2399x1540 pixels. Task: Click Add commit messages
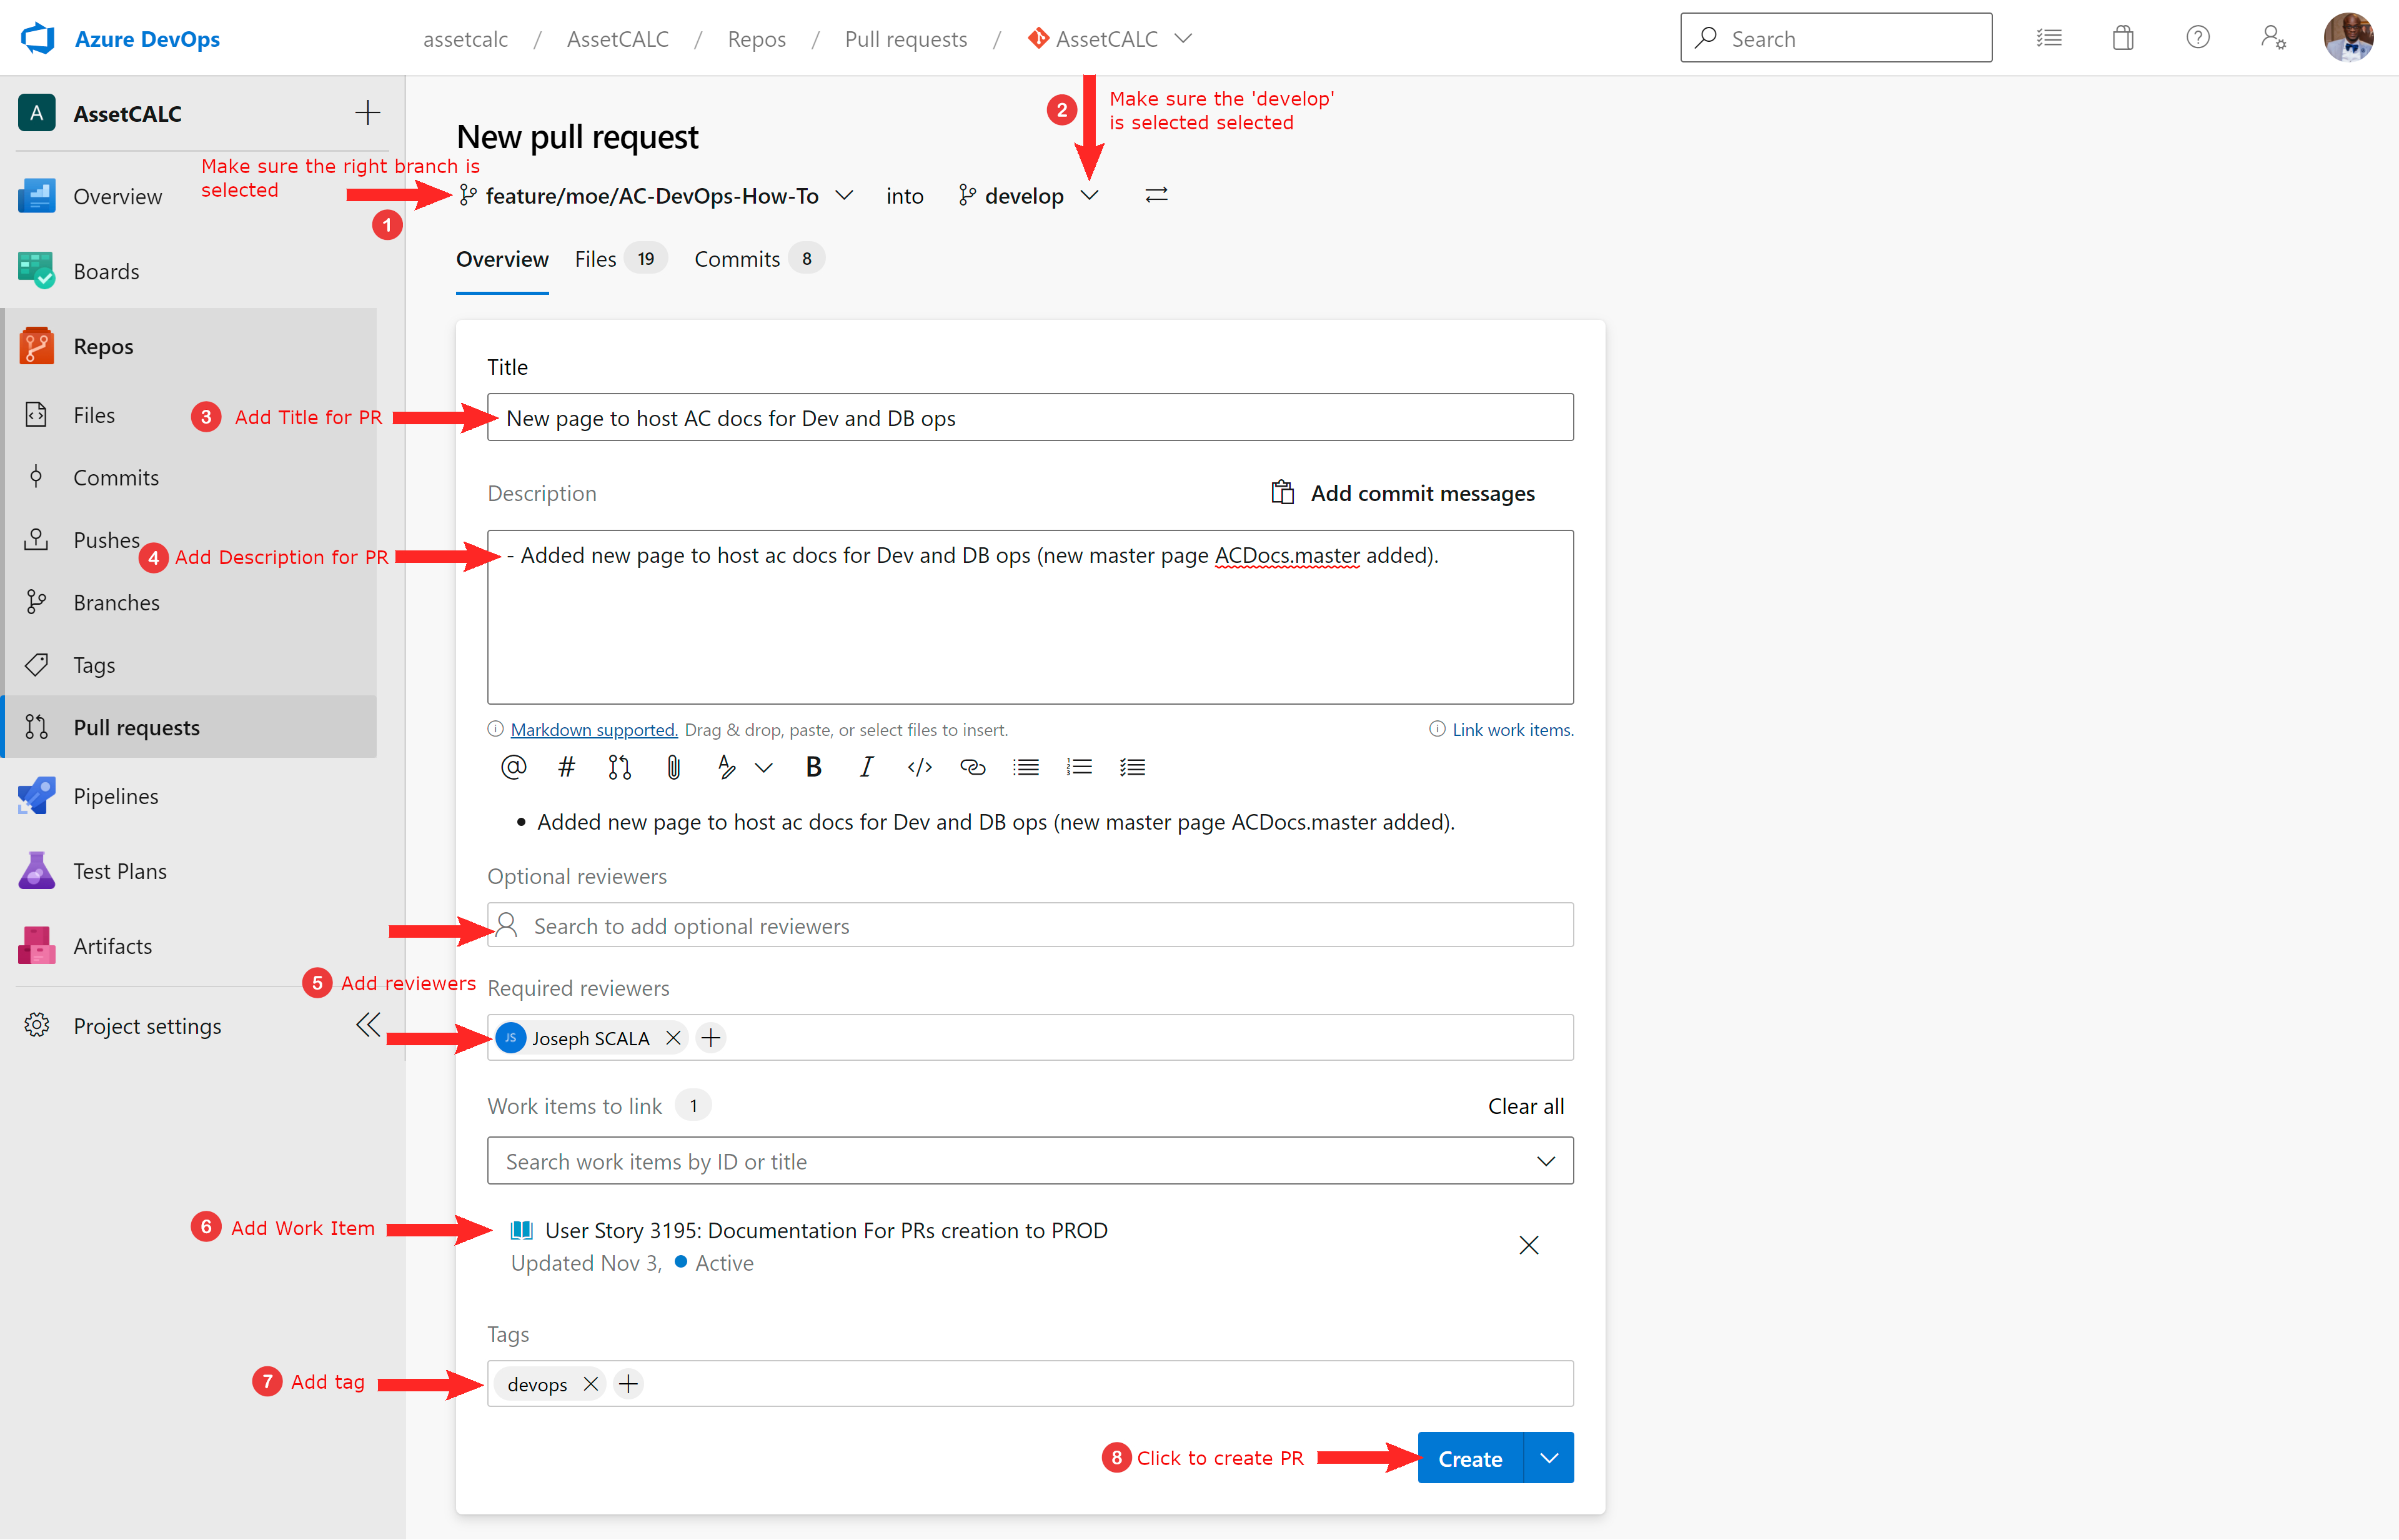[1402, 493]
